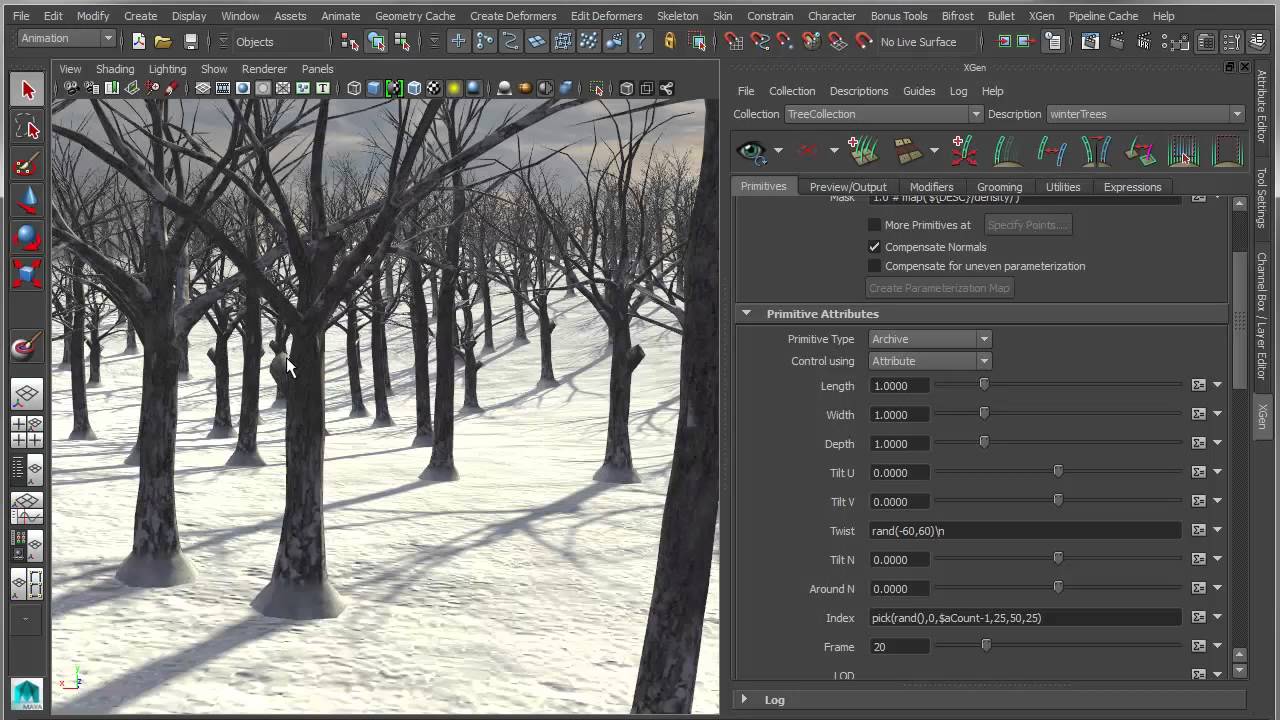Open the viewport Shading menu
The width and height of the screenshot is (1280, 720).
point(115,69)
